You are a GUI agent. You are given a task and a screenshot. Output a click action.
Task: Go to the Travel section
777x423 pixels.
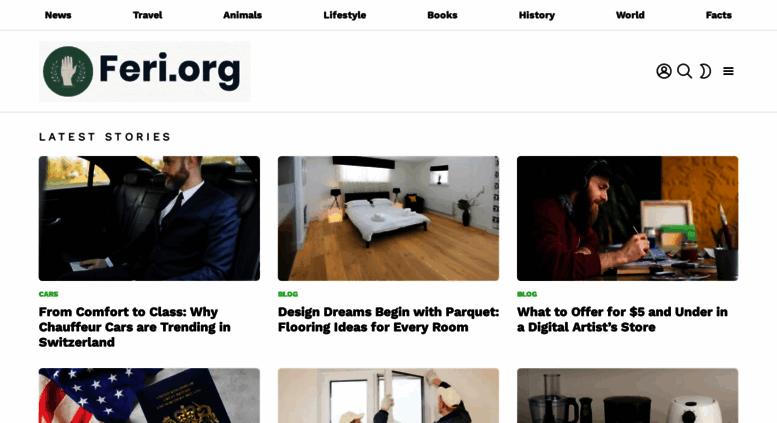pos(147,15)
